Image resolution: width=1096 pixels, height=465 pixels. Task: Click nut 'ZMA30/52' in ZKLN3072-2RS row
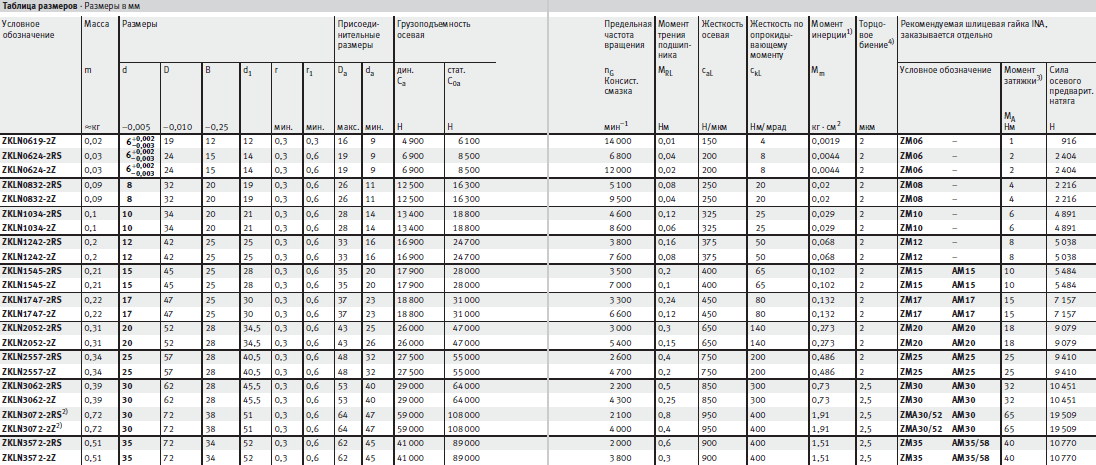coord(921,415)
